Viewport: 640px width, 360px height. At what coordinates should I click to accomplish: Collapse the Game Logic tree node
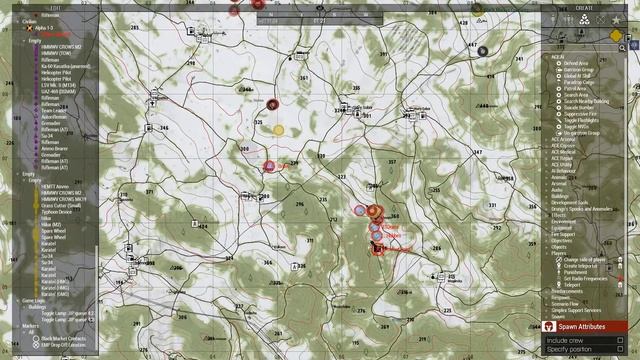tap(18, 301)
